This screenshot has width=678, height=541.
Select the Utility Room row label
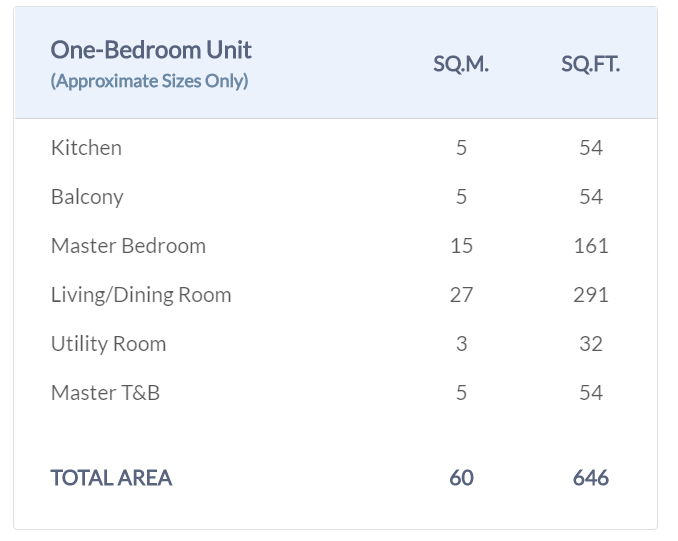(108, 343)
